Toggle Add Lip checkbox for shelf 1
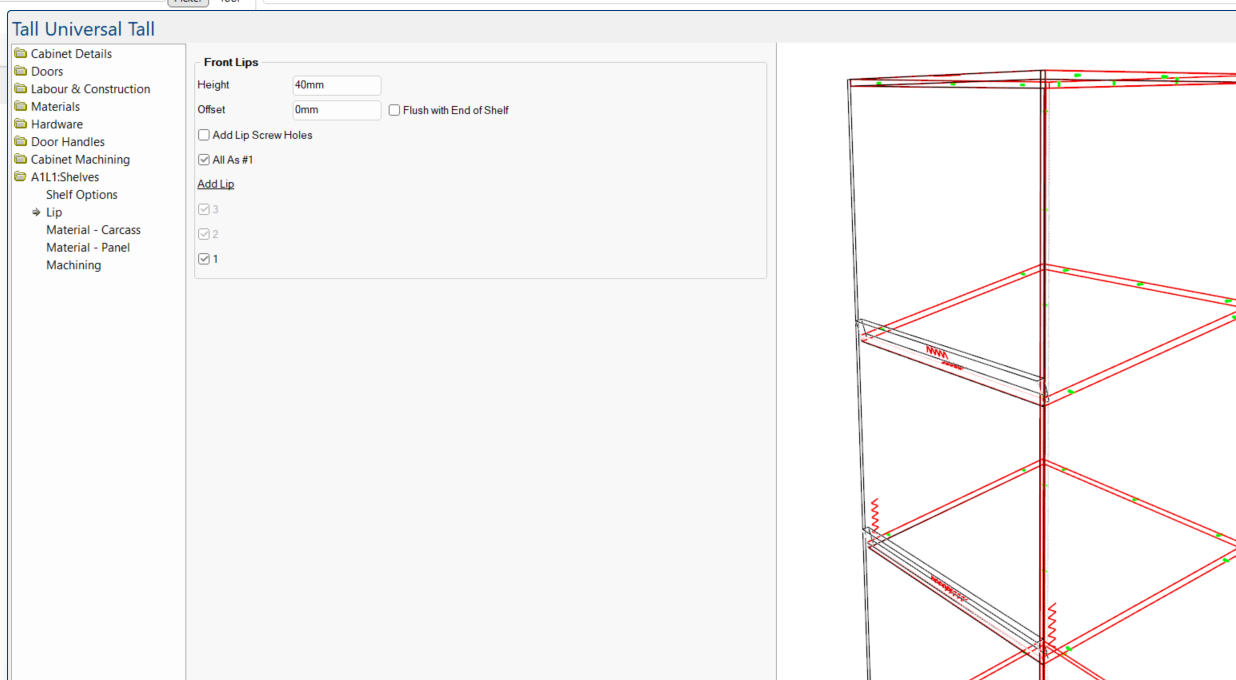1236x680 pixels. click(x=204, y=259)
